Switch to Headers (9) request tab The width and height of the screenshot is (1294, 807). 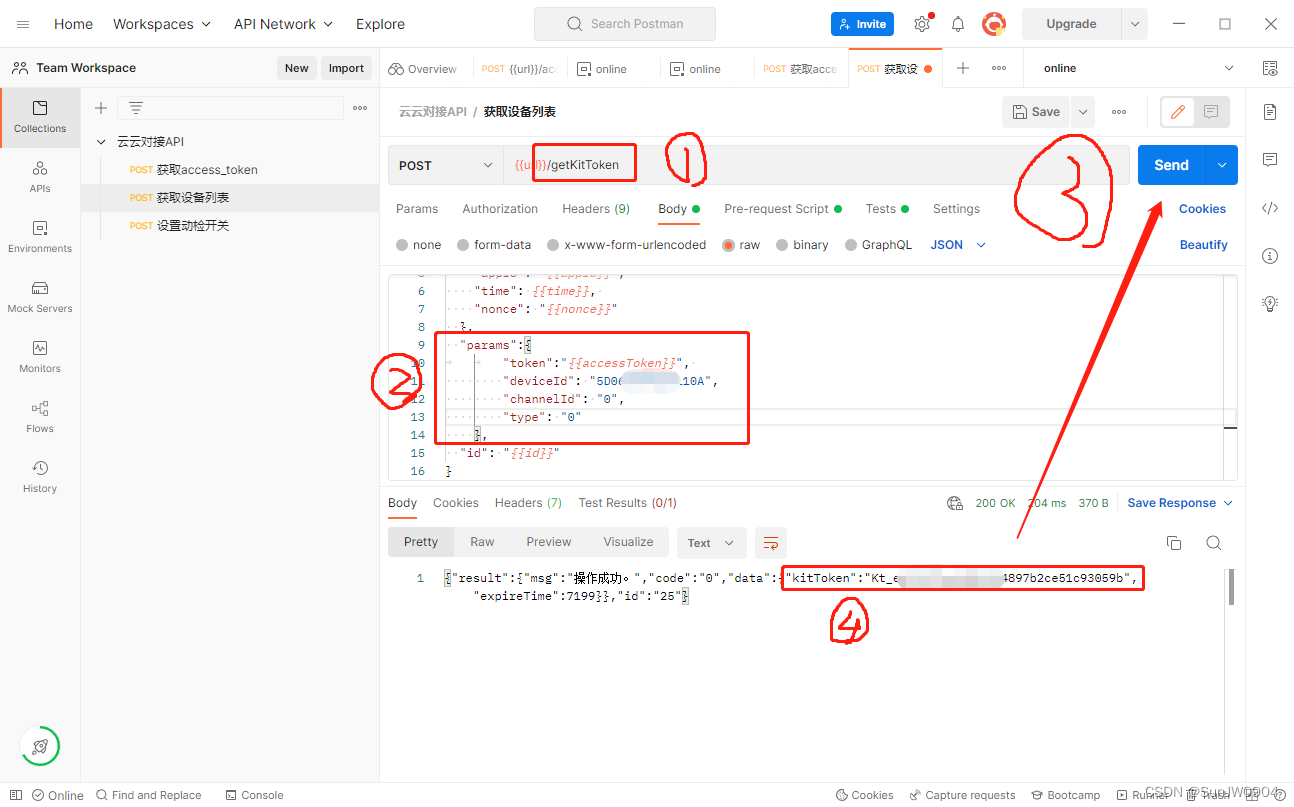click(596, 209)
